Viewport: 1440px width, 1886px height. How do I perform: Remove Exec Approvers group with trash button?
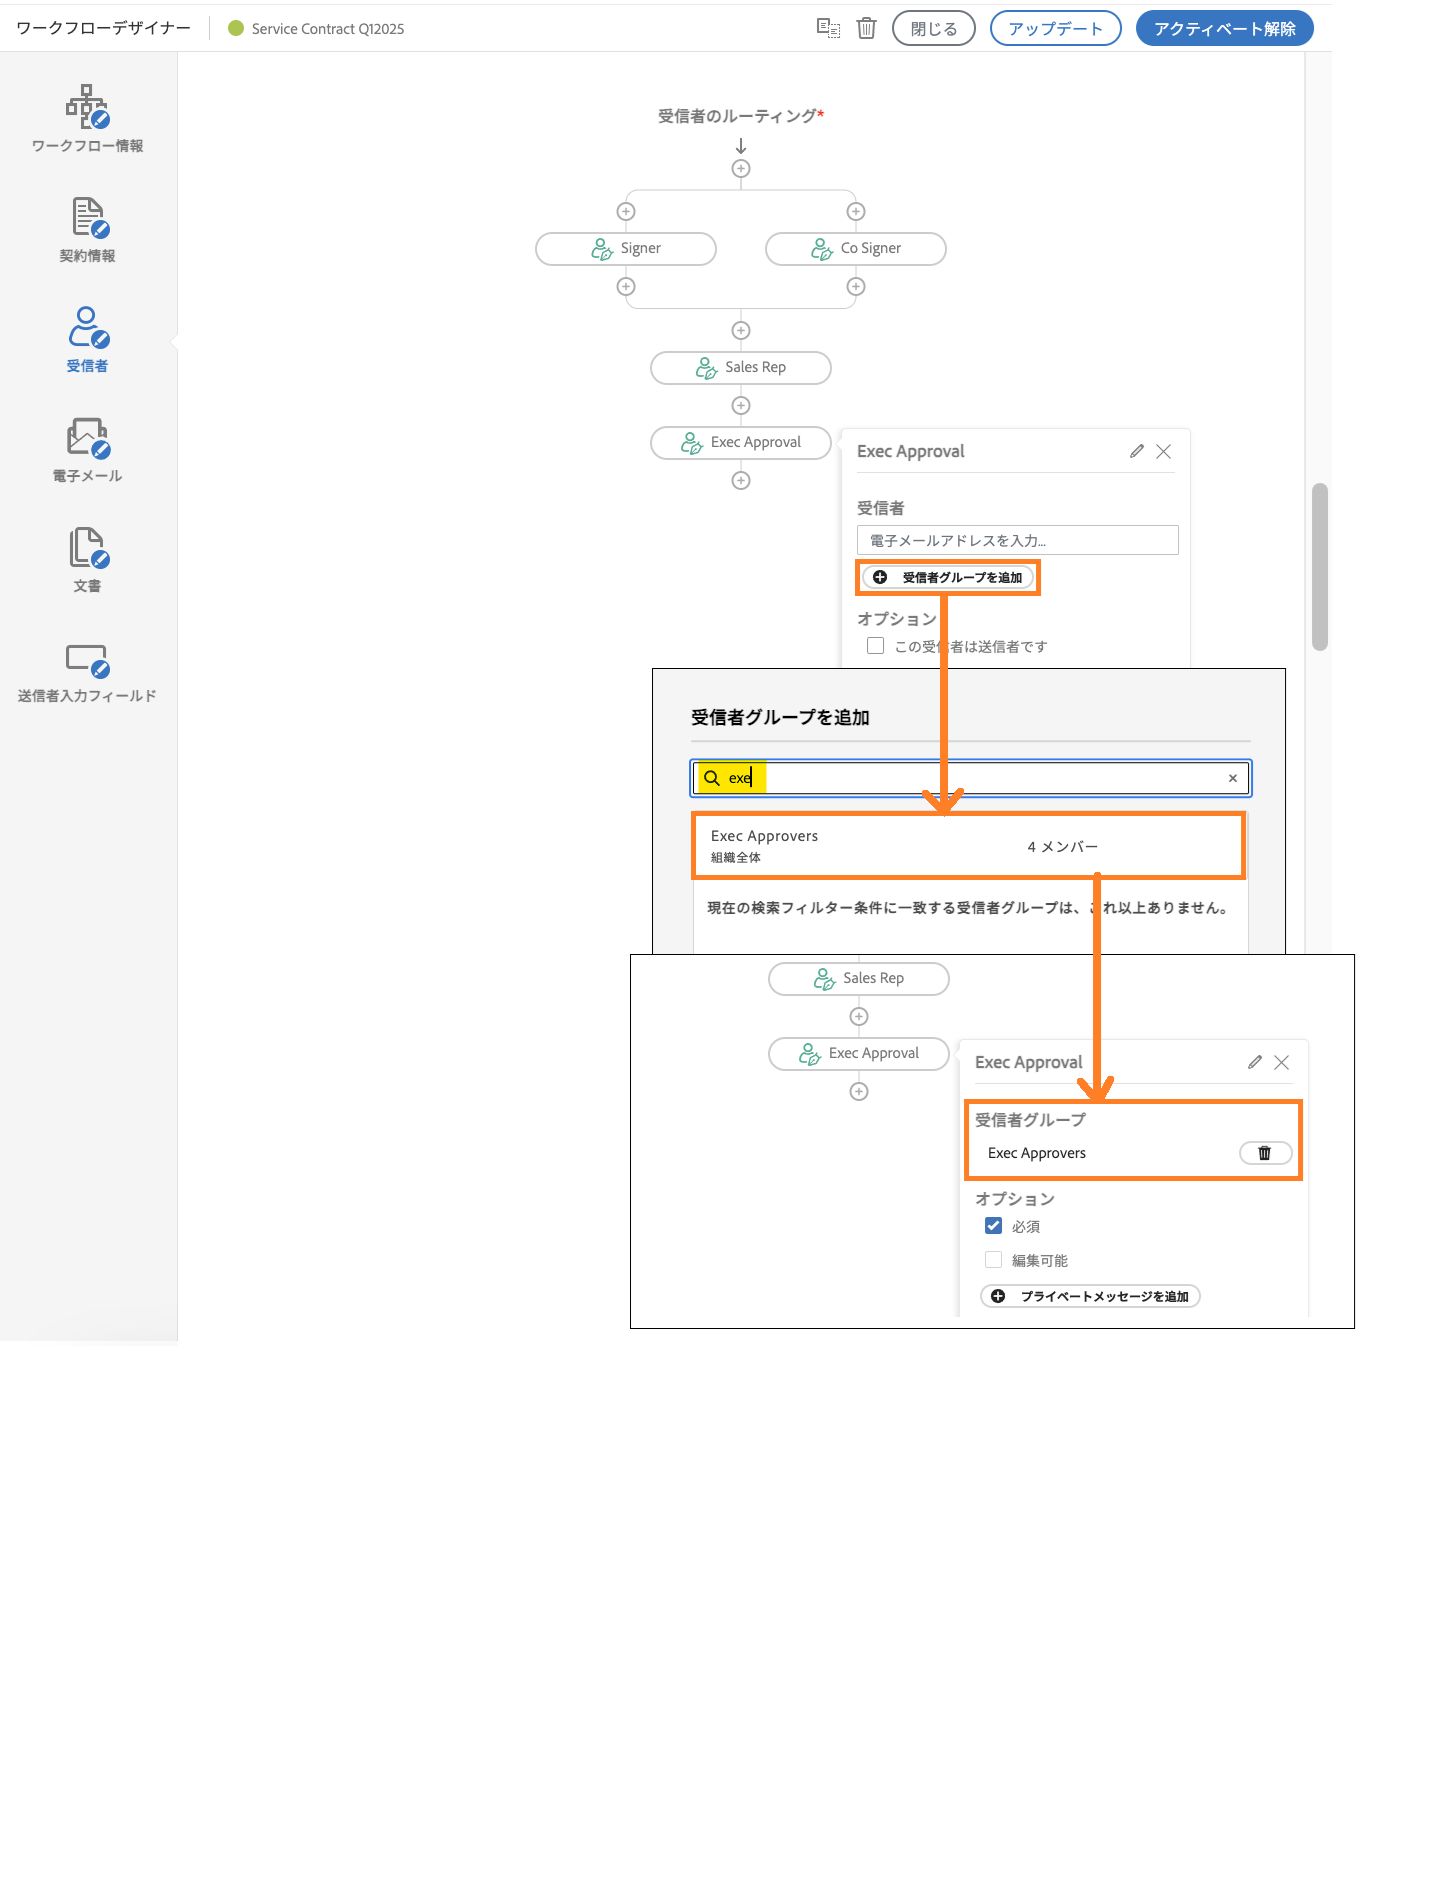pyautogui.click(x=1265, y=1153)
